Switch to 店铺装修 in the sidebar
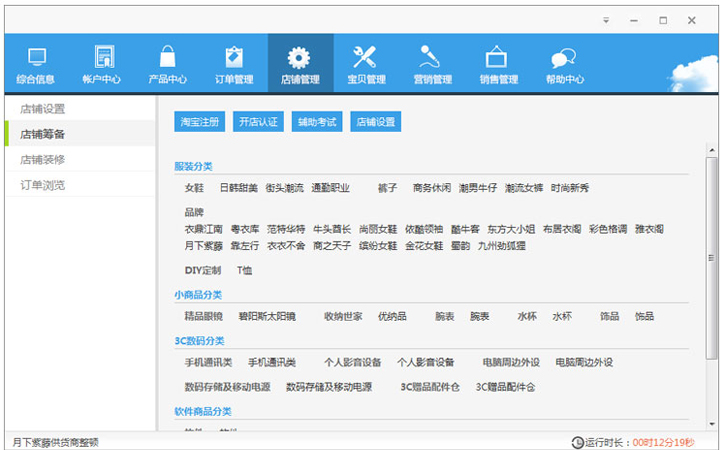This screenshot has width=720, height=450. [43, 159]
